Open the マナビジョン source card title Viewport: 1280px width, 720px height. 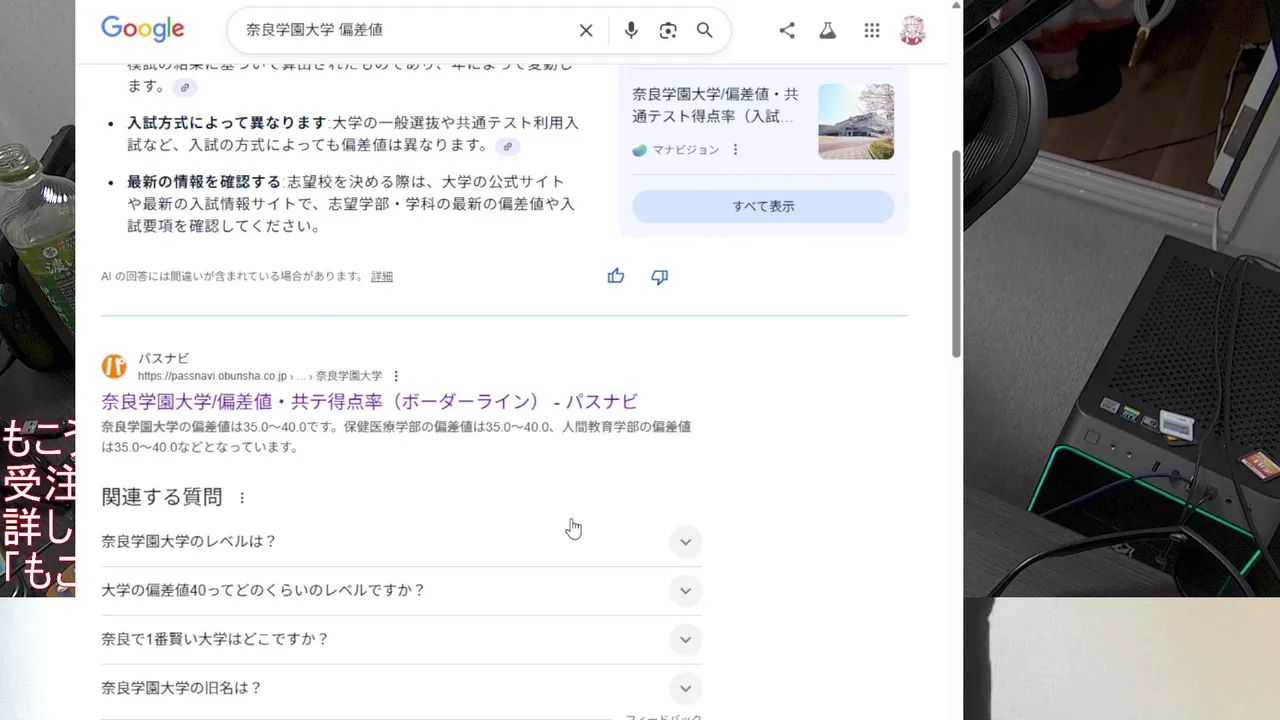[x=716, y=105]
